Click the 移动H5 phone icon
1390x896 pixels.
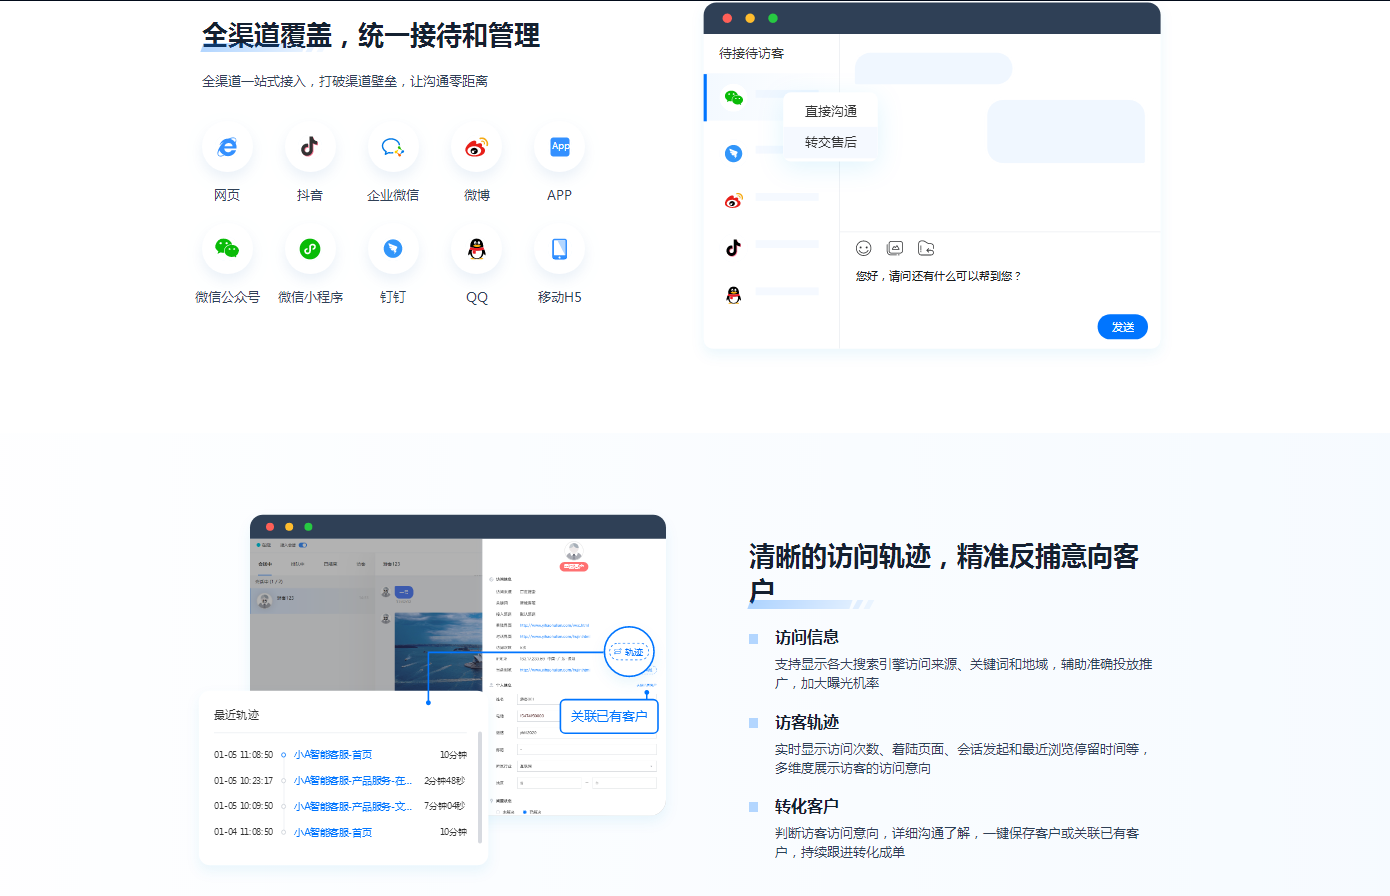(x=559, y=249)
